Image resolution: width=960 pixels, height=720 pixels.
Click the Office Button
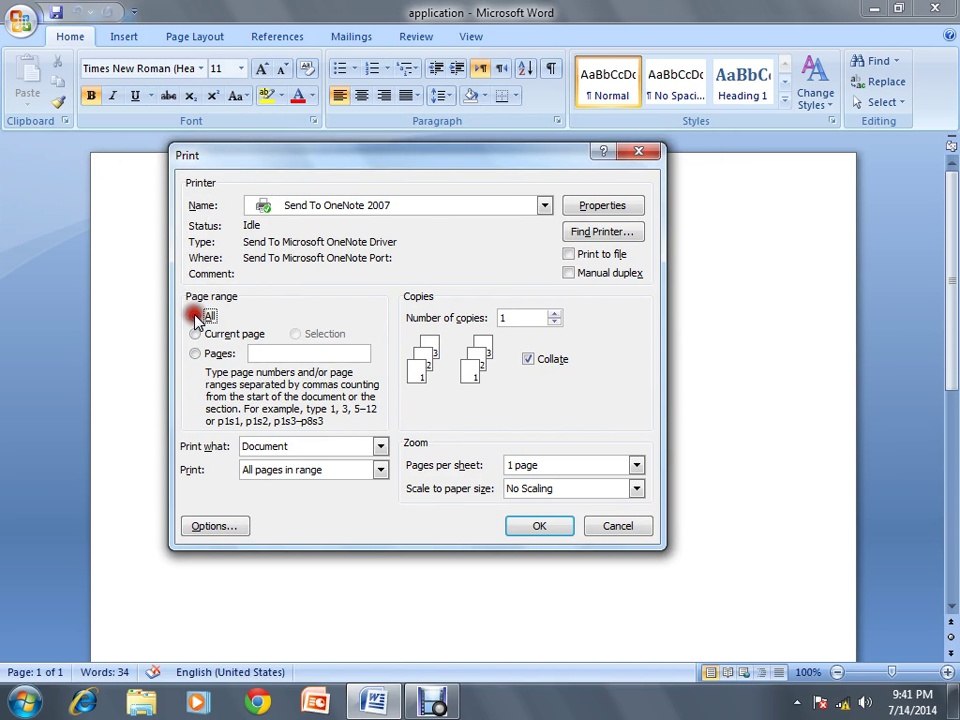[x=20, y=21]
